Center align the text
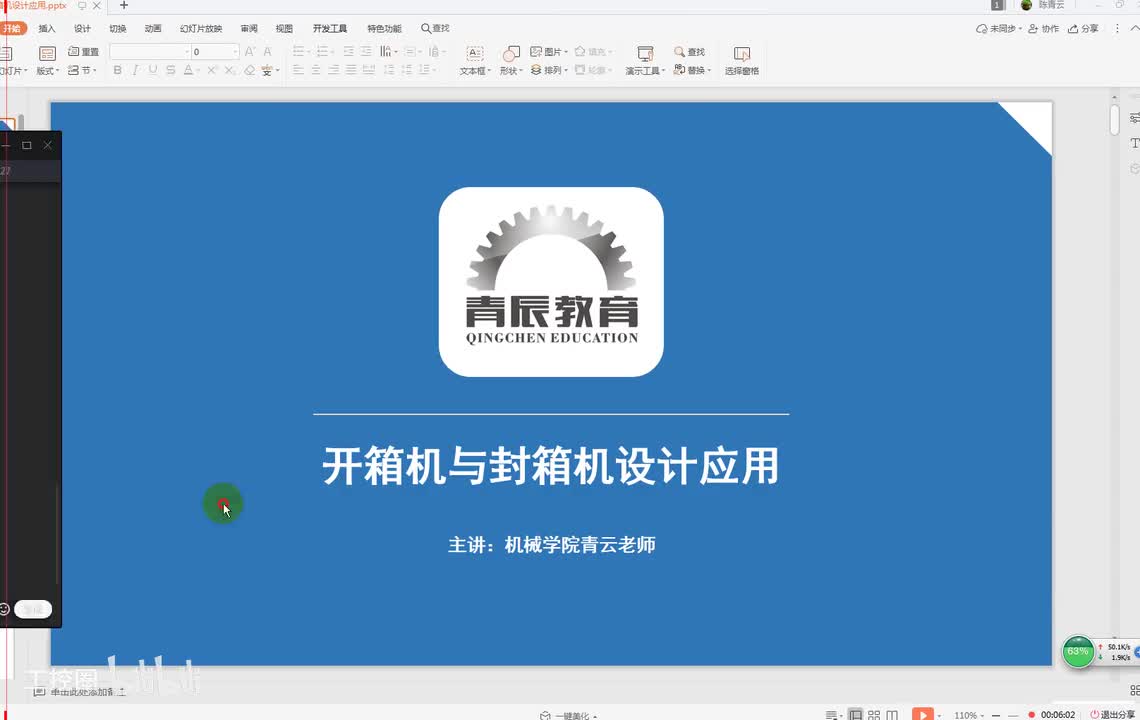 [x=316, y=70]
